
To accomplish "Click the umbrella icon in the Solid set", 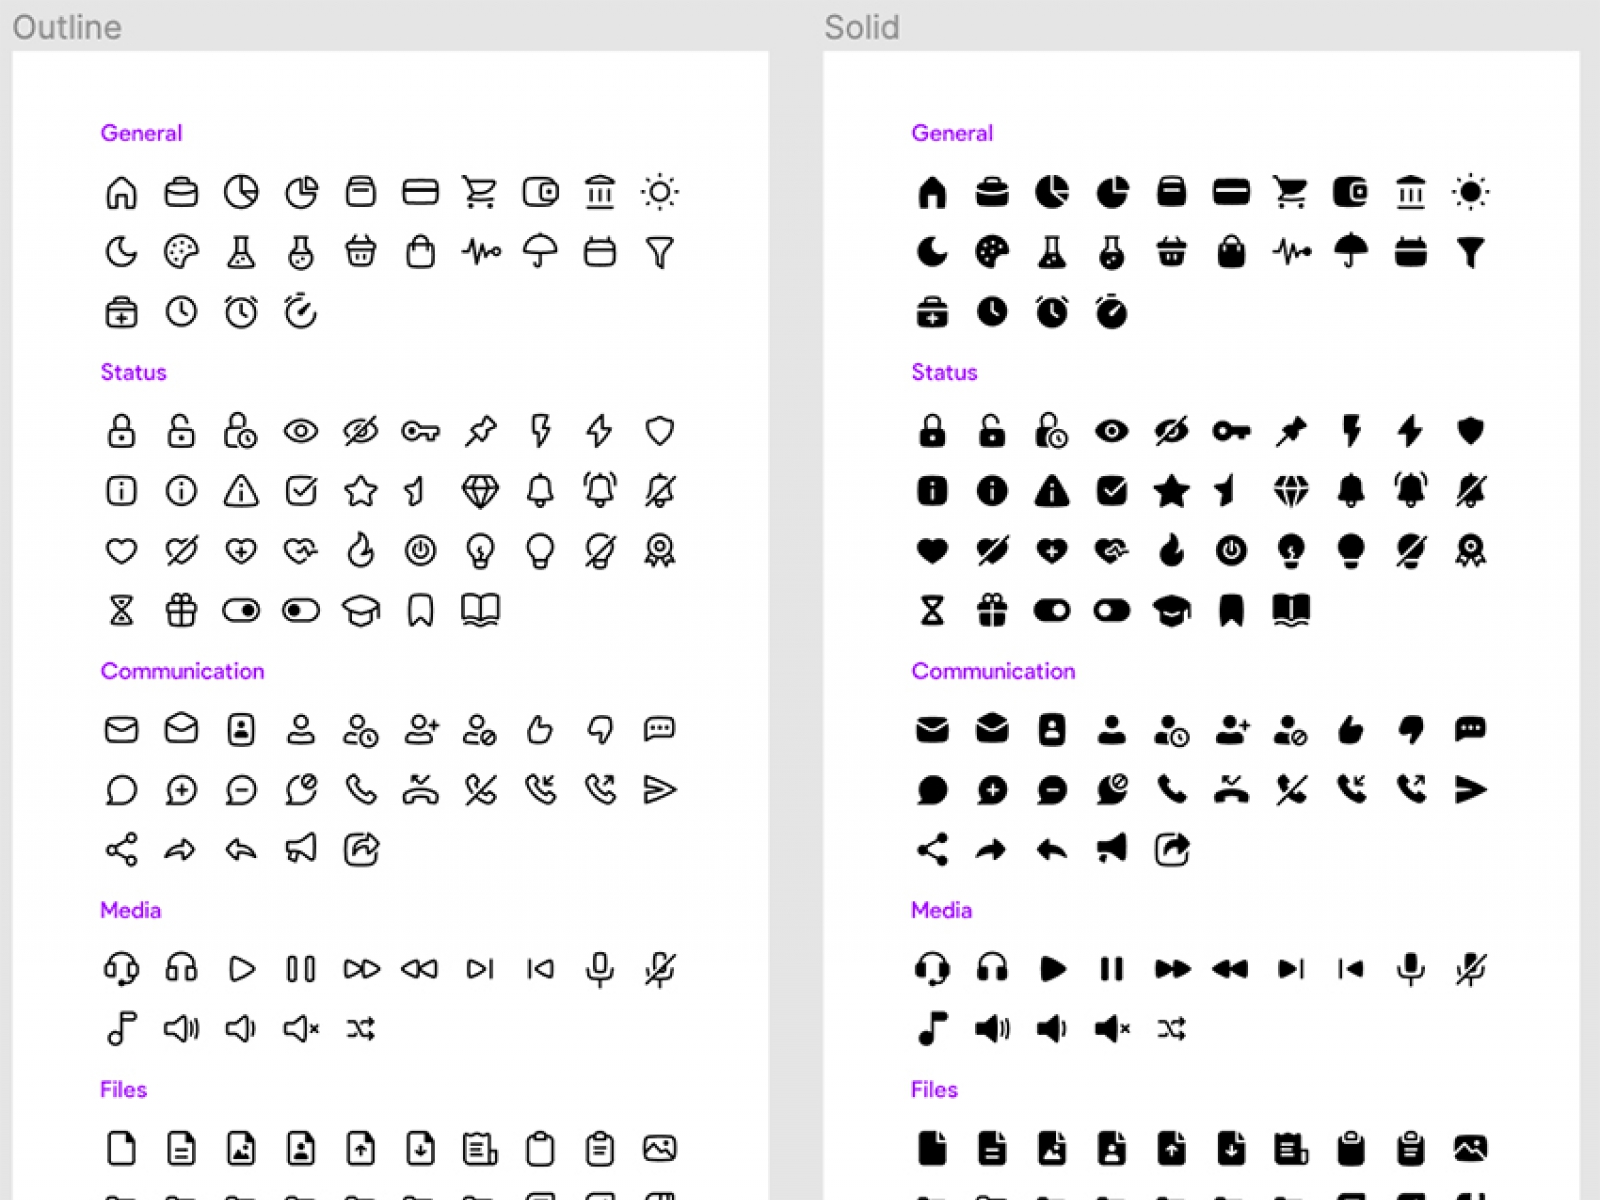I will click(1351, 252).
